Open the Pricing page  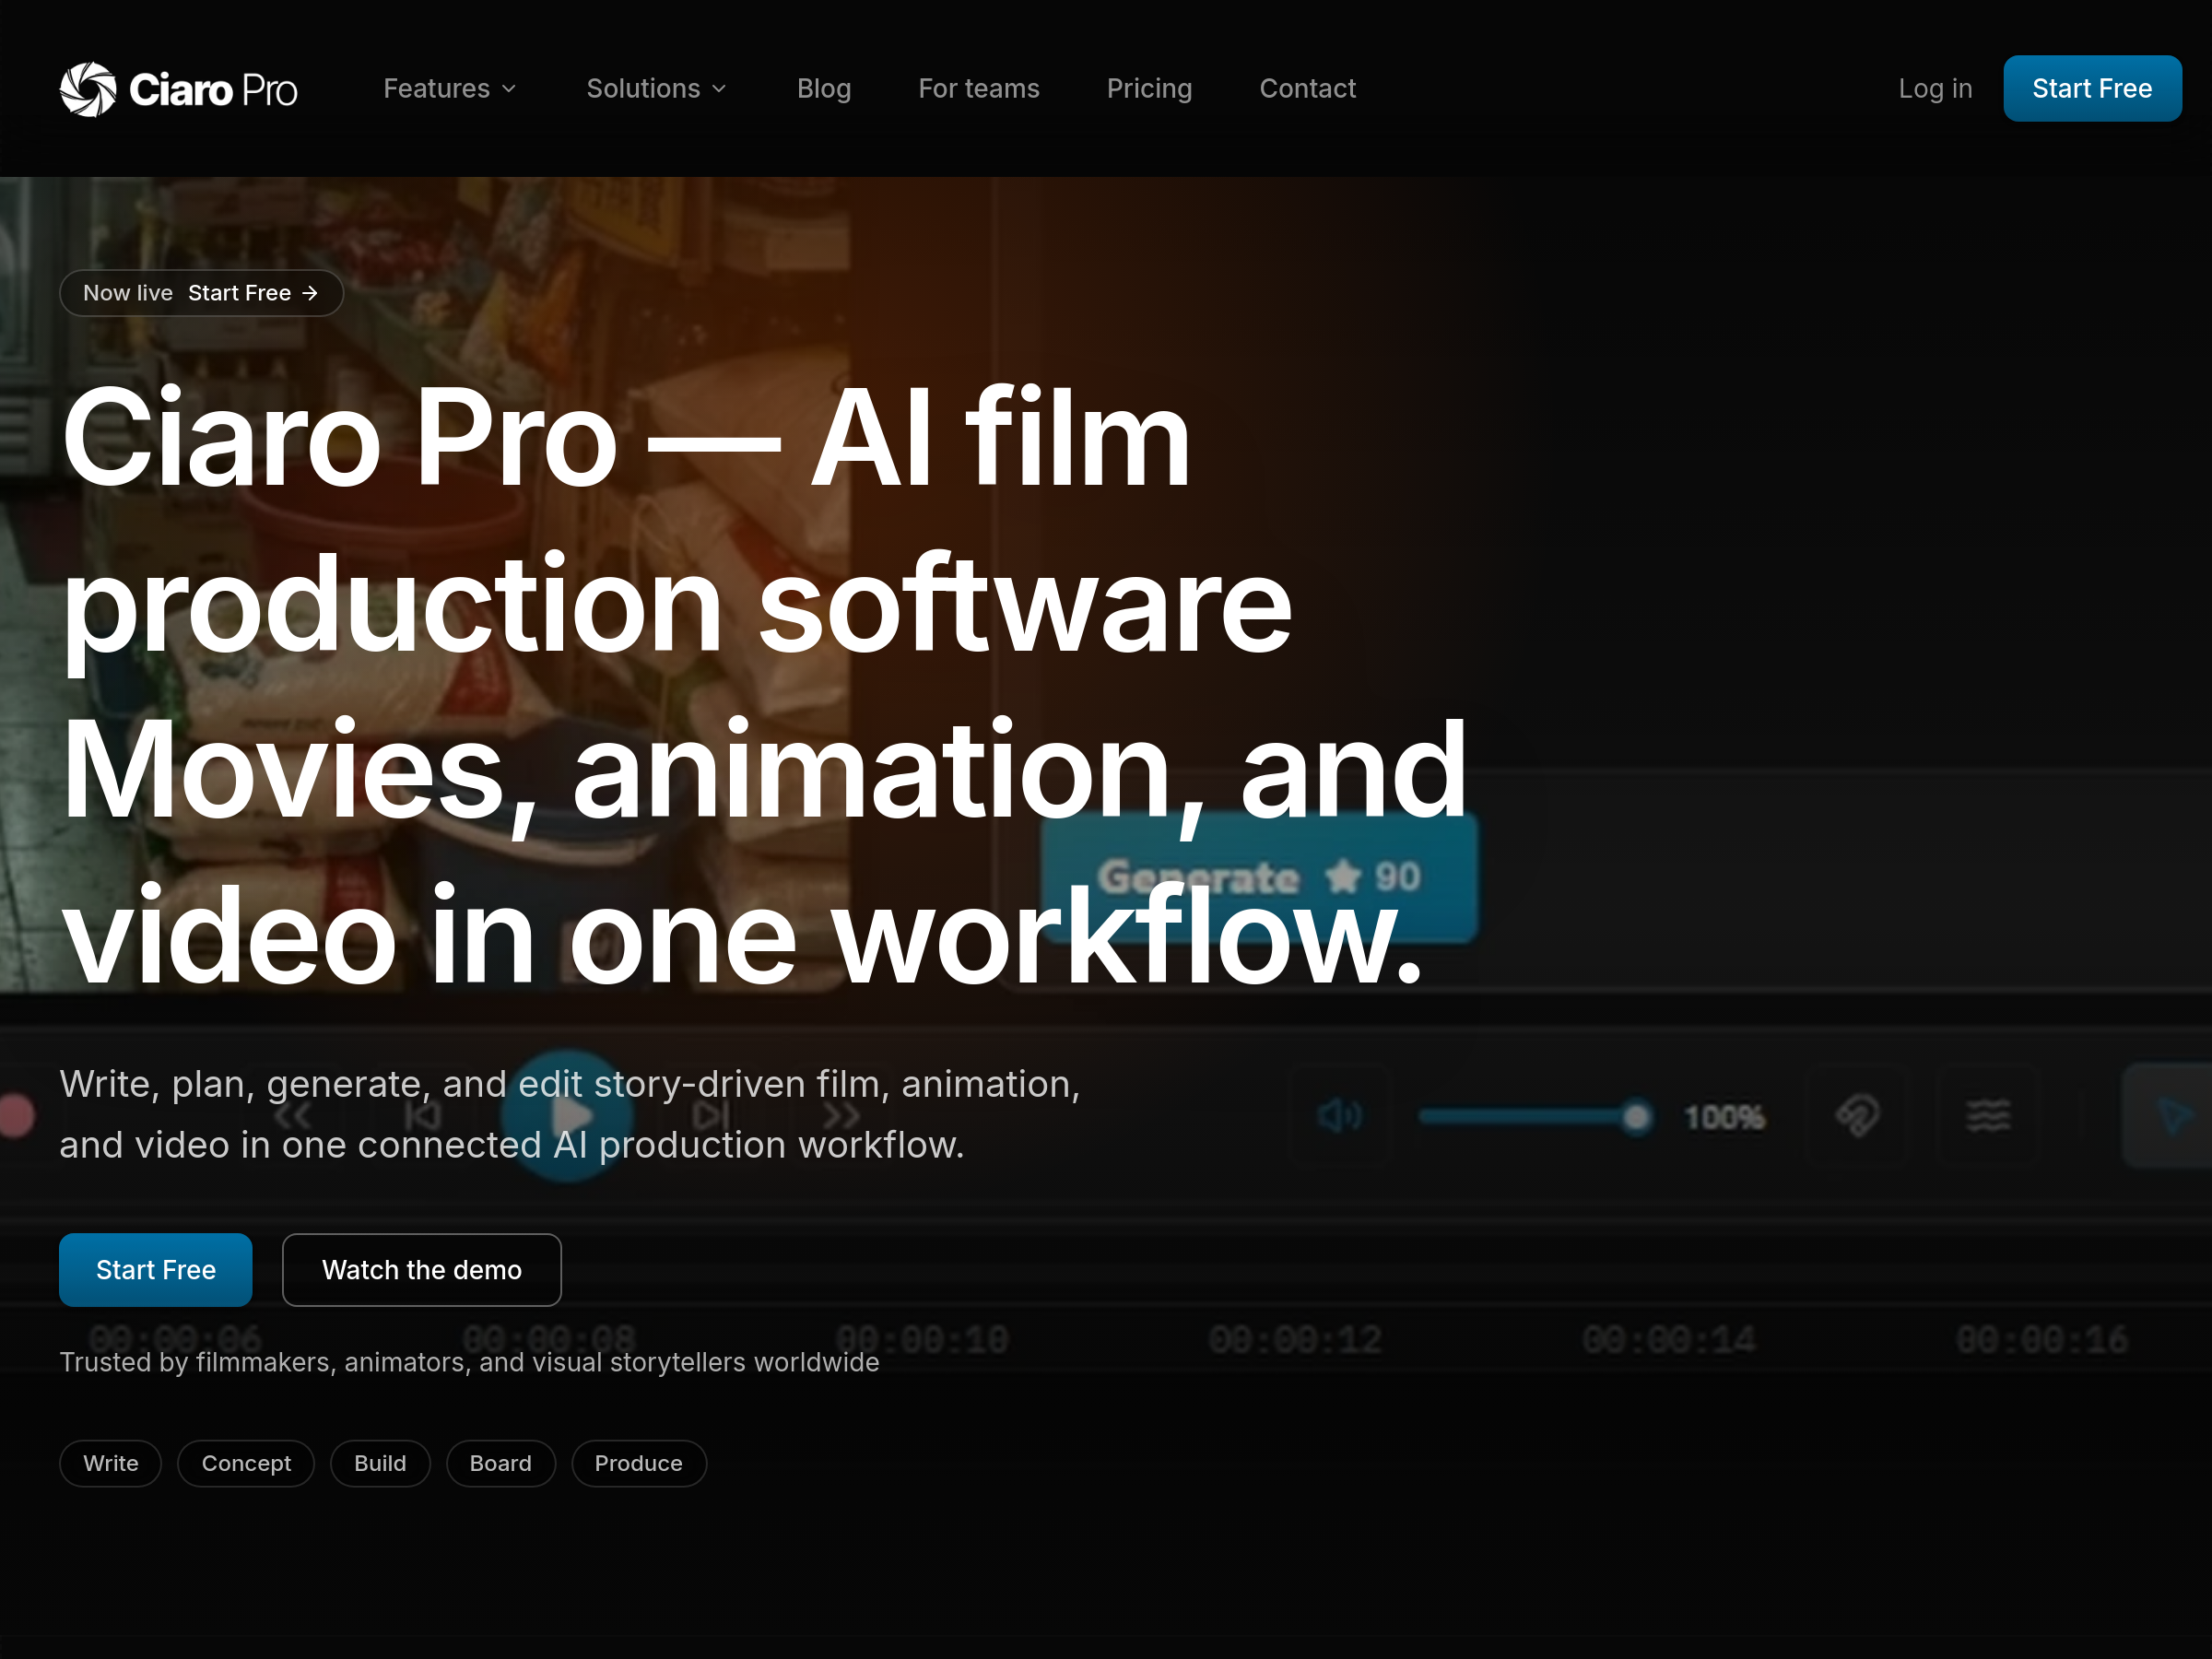pos(1149,89)
